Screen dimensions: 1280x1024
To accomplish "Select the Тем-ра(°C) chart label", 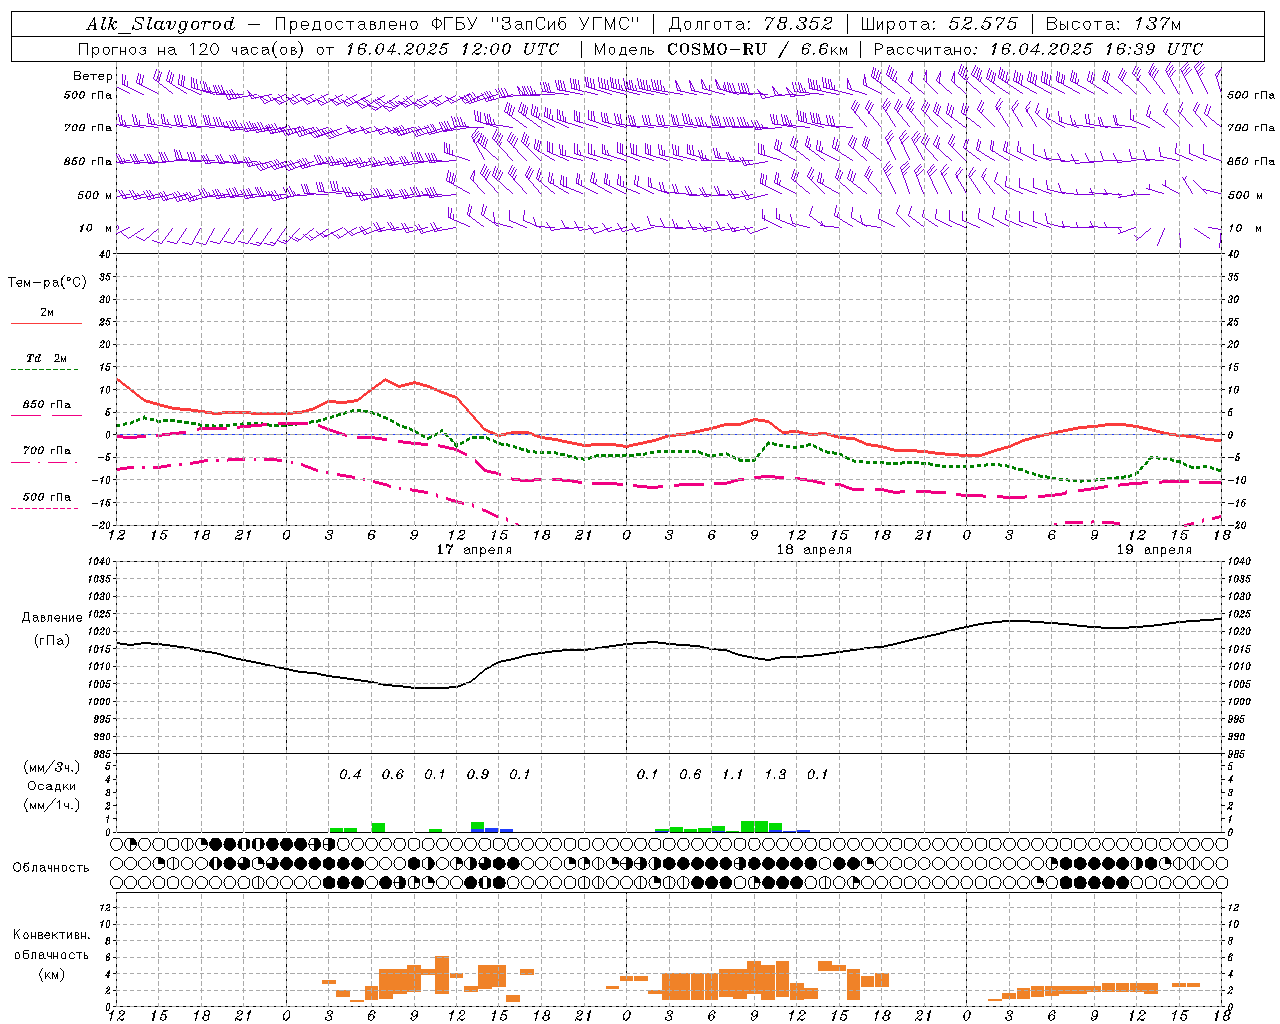I will click(x=47, y=283).
